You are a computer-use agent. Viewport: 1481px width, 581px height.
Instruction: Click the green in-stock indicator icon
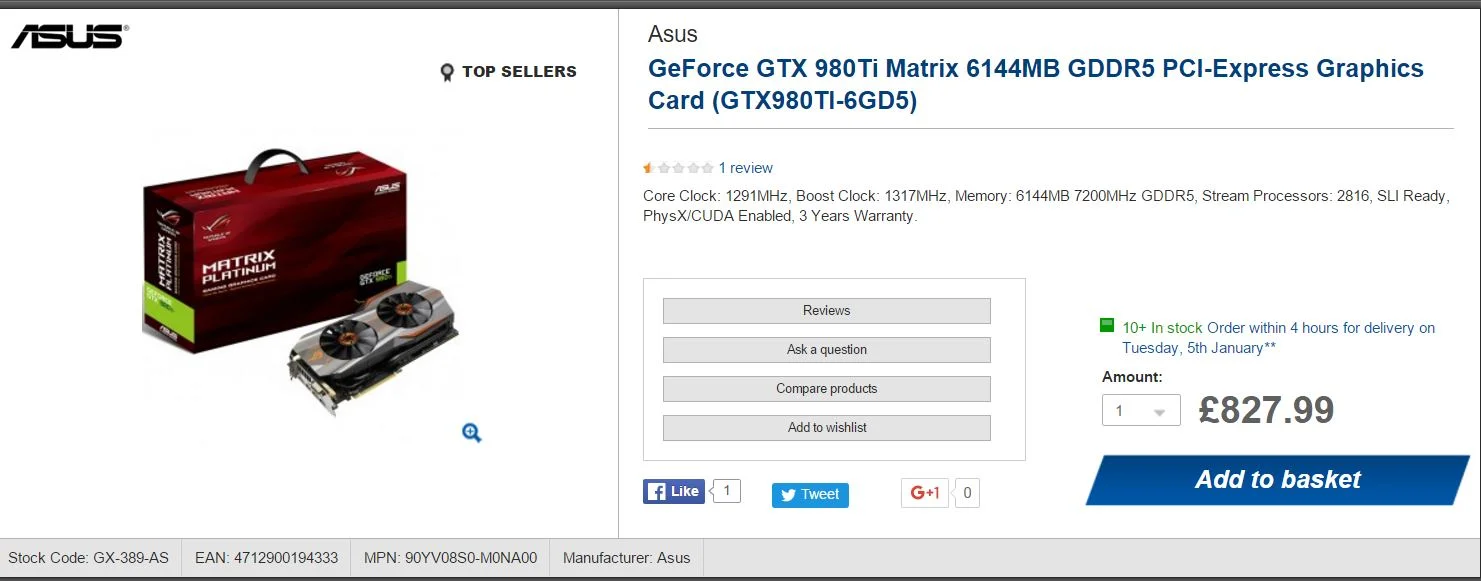point(1107,325)
